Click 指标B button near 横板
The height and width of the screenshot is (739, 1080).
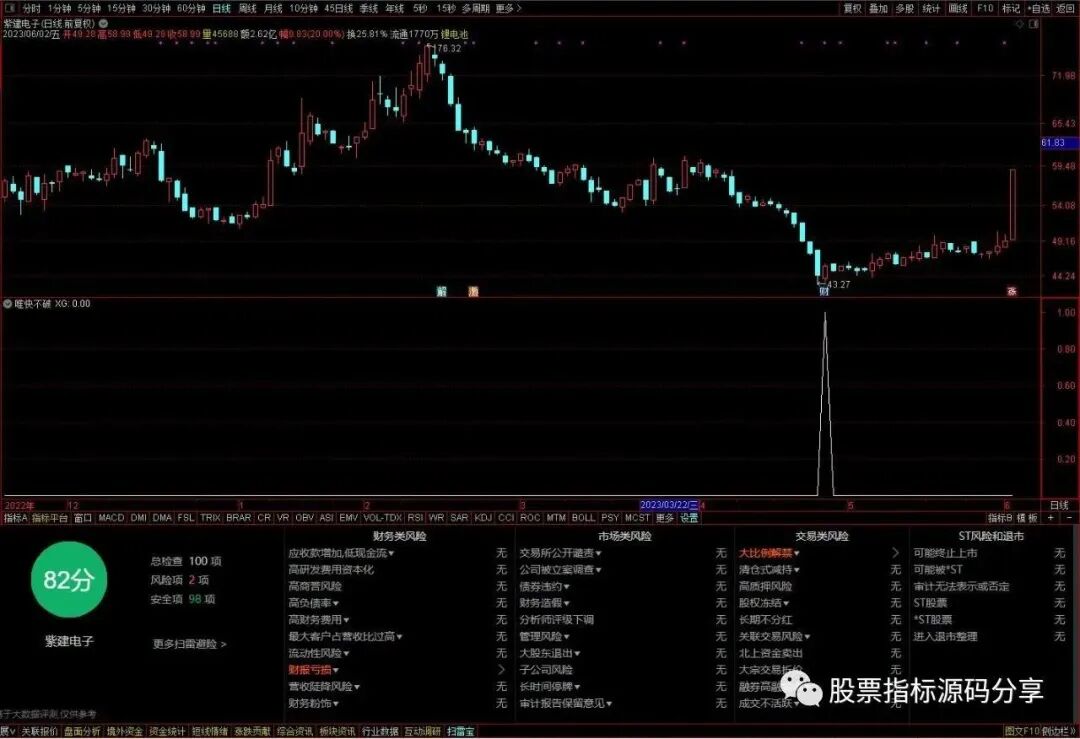click(x=1000, y=518)
